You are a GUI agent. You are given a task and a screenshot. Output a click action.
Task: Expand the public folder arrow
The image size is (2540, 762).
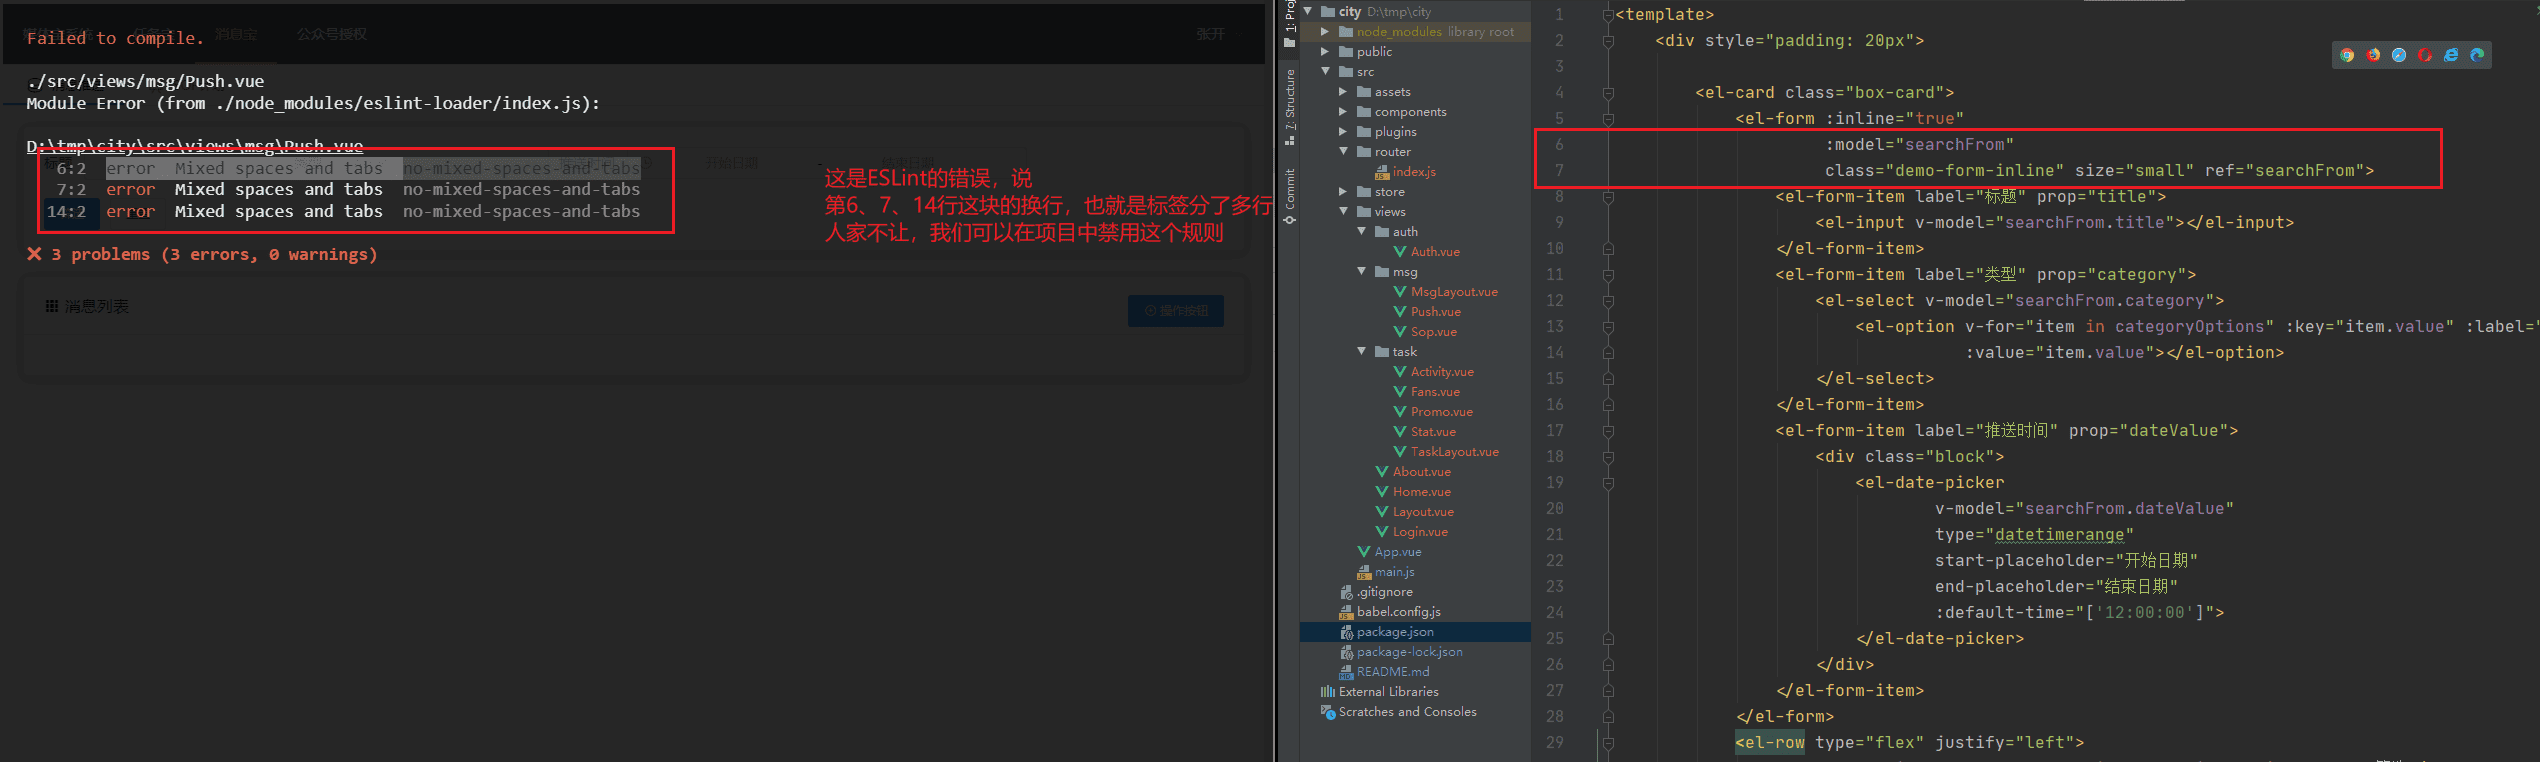1326,52
